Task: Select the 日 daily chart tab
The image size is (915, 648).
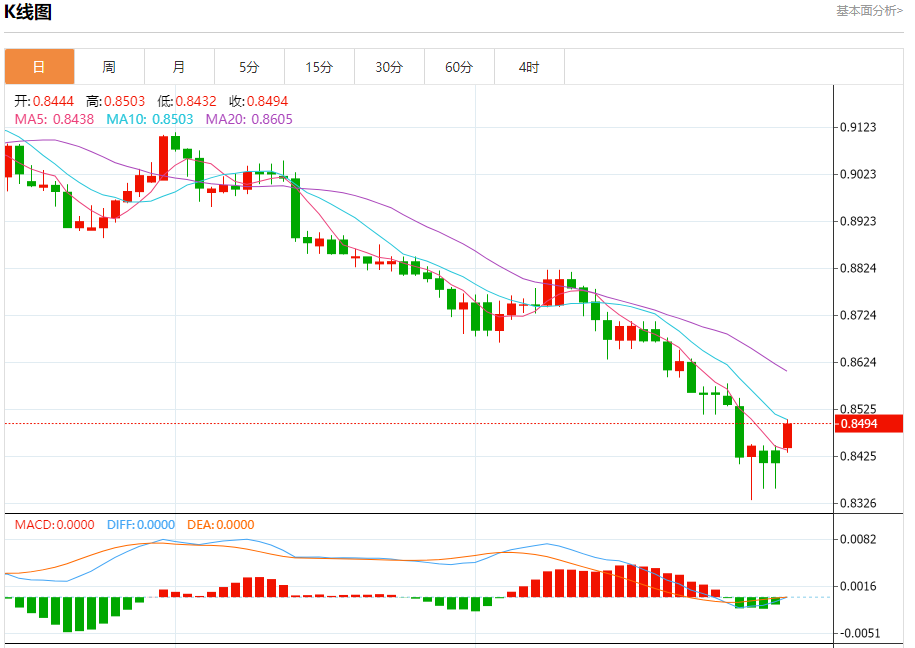Action: pos(40,67)
